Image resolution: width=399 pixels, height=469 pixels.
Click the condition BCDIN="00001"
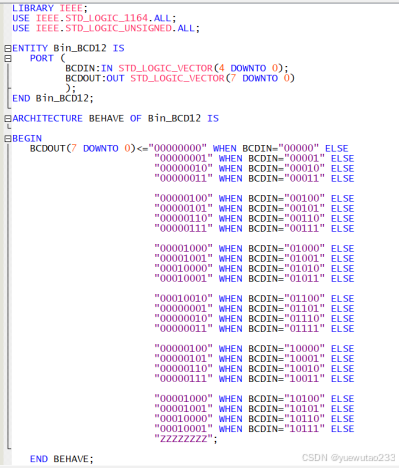tap(287, 158)
